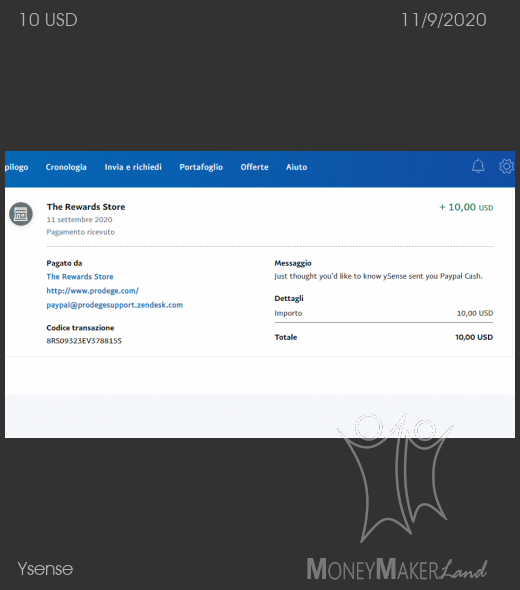Click the date 11 settembre 2020
This screenshot has height=590, width=520.
click(x=79, y=219)
